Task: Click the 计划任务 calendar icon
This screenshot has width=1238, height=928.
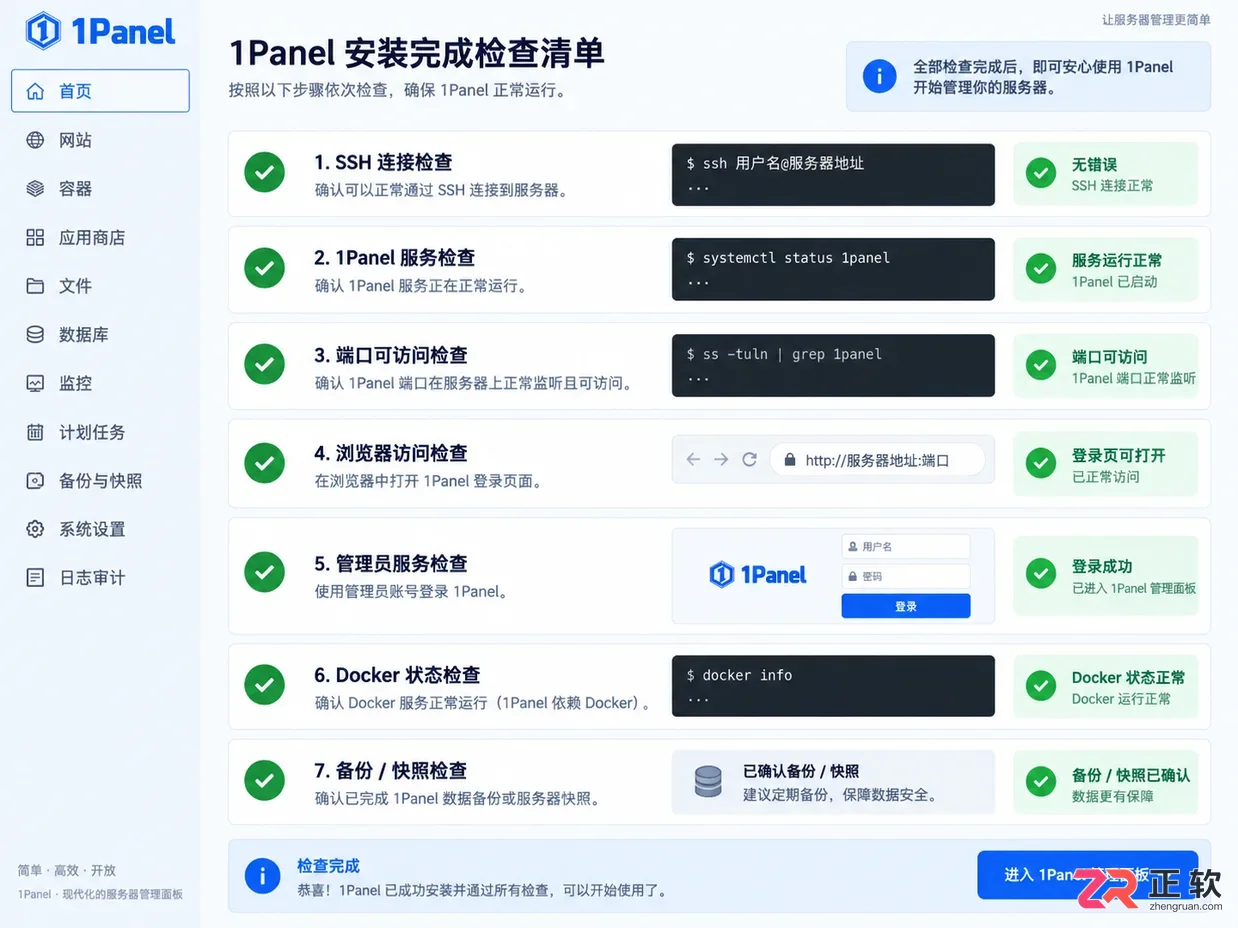Action: point(35,432)
